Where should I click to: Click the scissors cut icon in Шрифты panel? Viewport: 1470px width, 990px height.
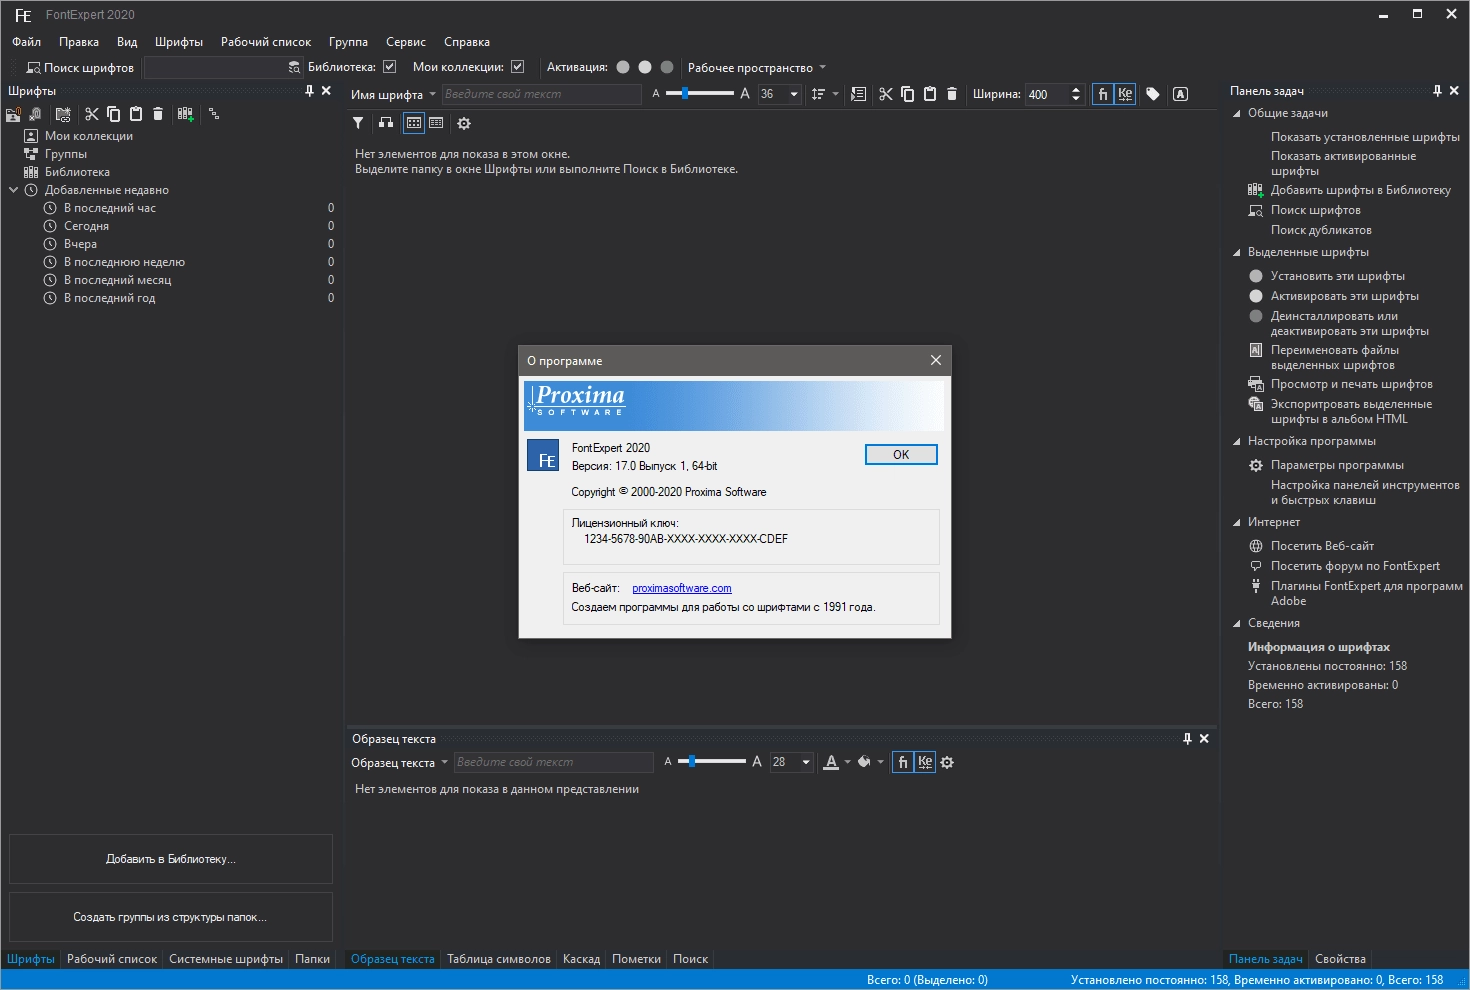[91, 114]
